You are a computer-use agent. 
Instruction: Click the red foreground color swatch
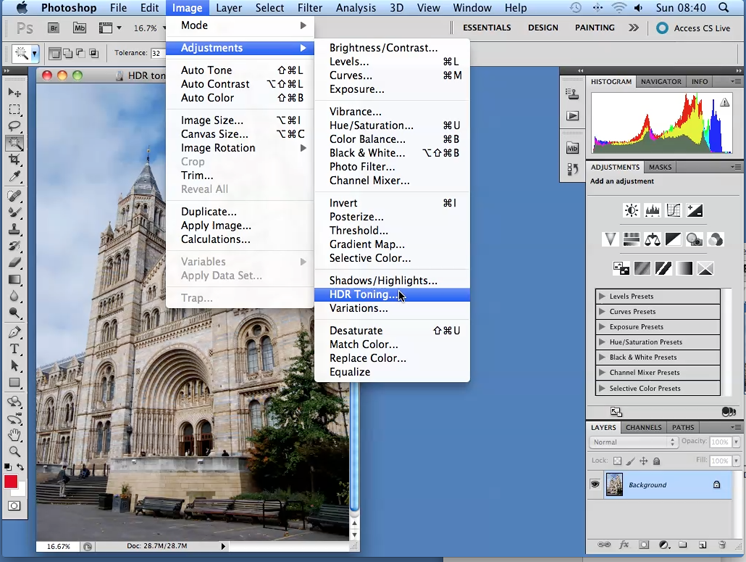coord(10,482)
